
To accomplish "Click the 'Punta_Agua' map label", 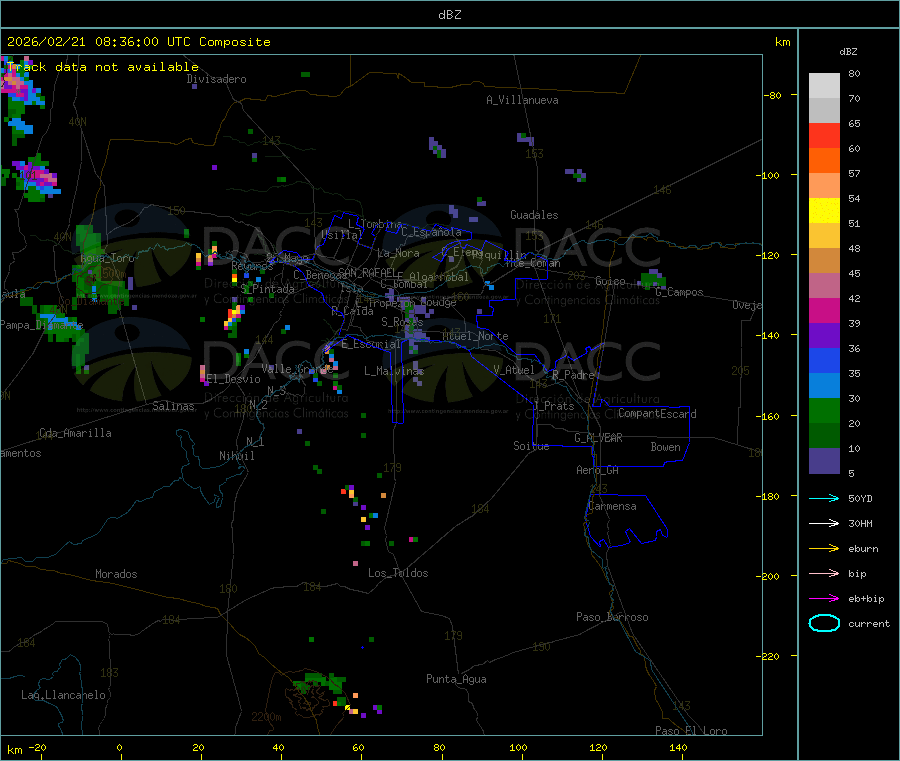I will pyautogui.click(x=456, y=679).
